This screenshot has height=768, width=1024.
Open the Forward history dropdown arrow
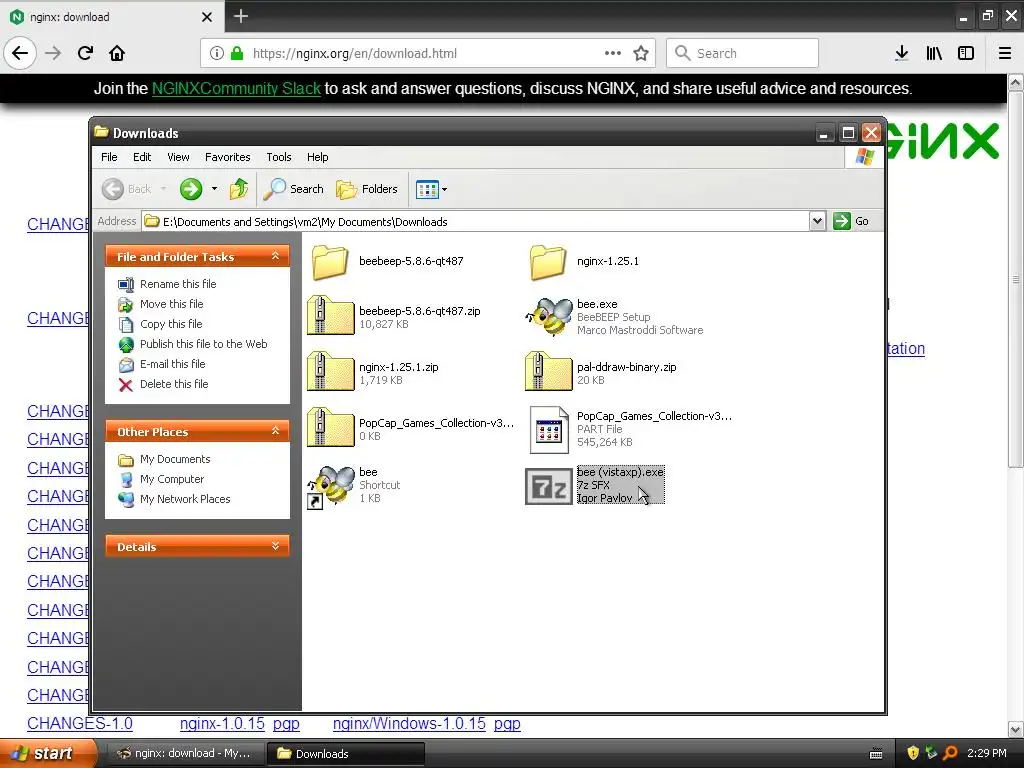[x=214, y=189]
